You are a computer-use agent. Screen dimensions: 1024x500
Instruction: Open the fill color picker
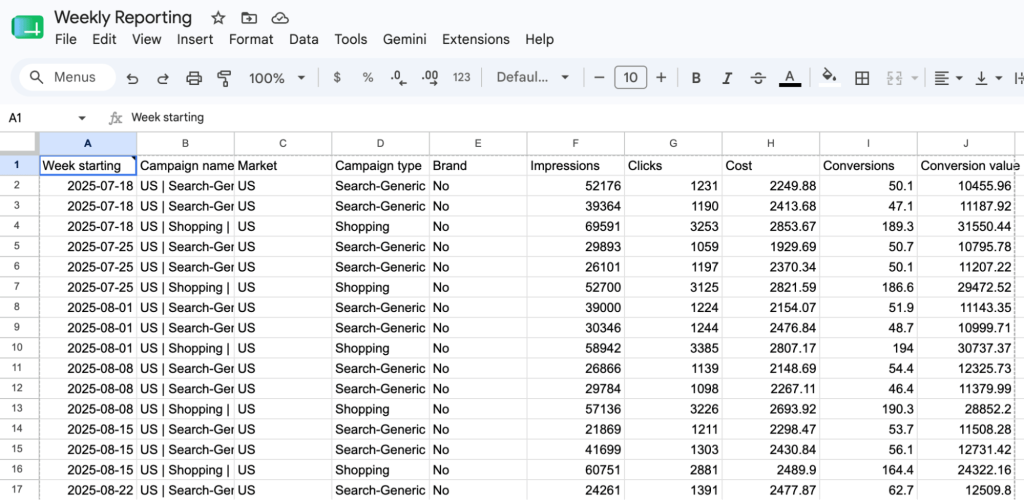829,78
